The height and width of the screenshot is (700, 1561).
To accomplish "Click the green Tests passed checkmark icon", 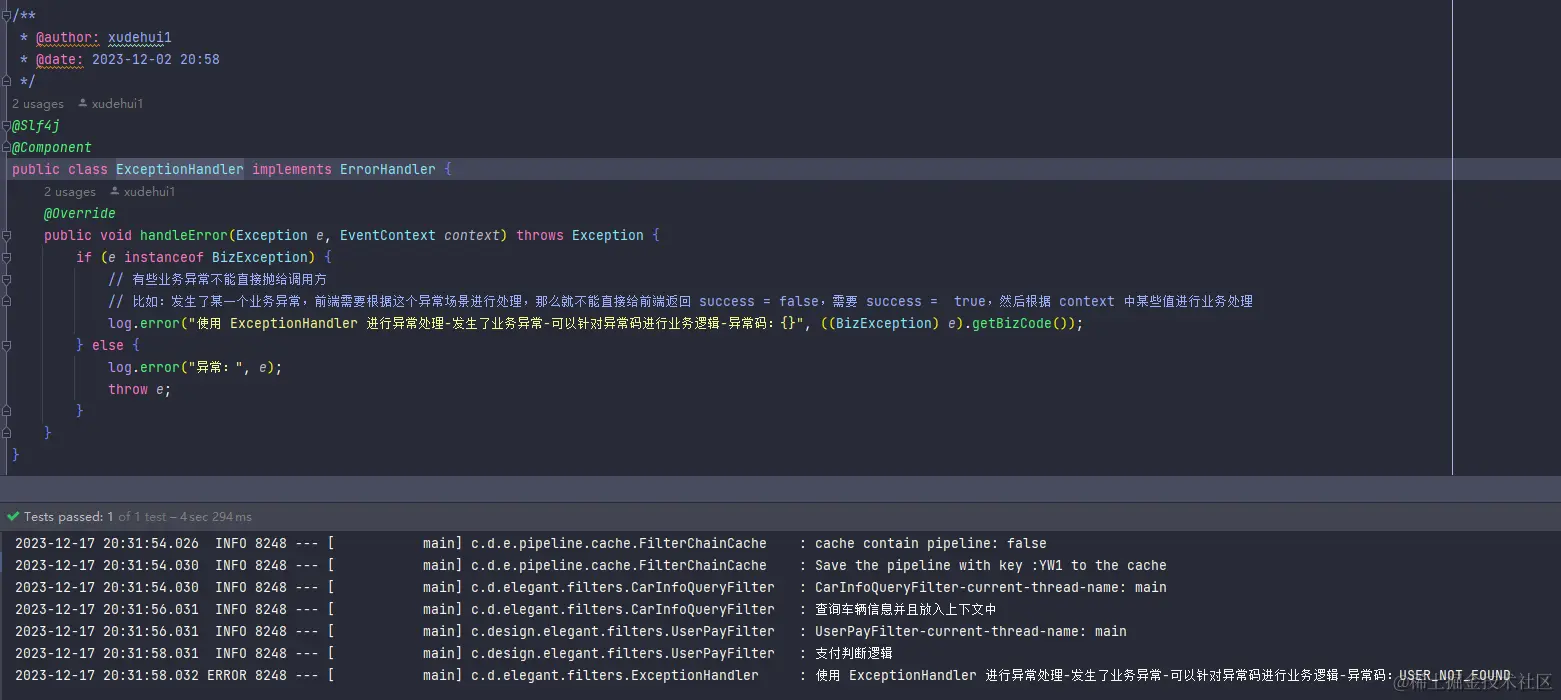I will 12,517.
